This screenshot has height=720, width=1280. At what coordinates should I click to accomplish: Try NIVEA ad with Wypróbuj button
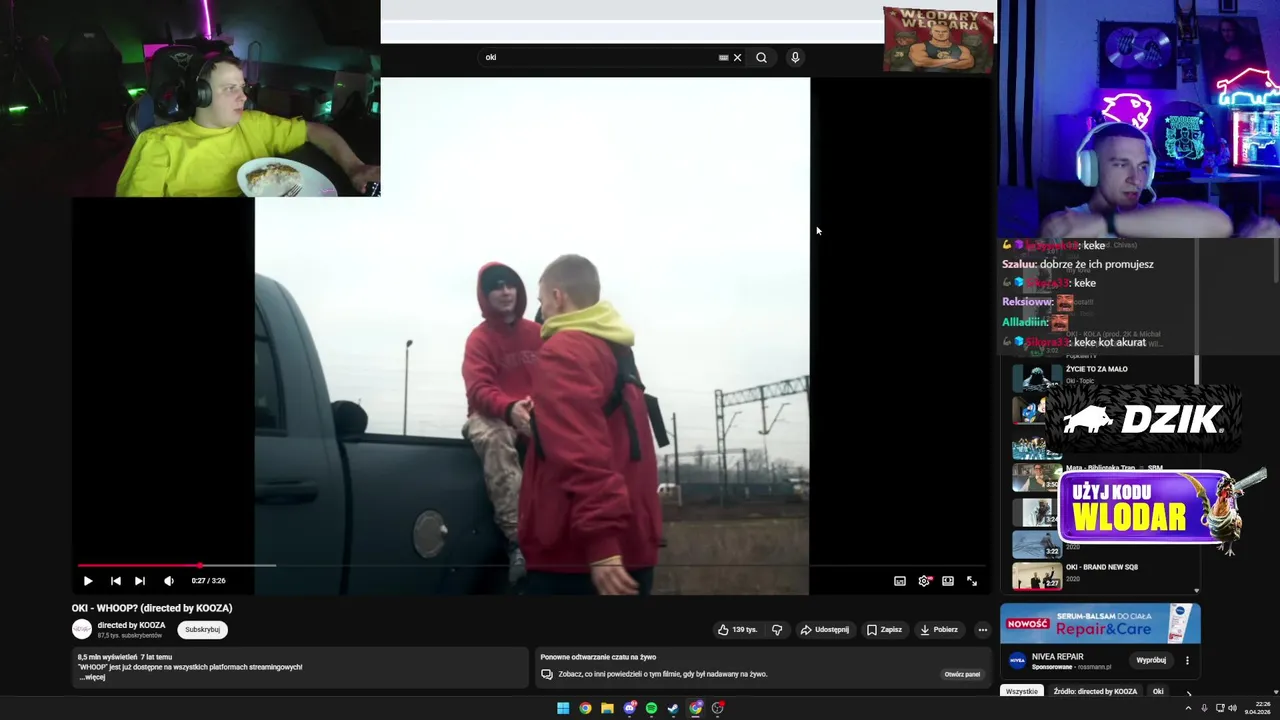(x=1151, y=660)
